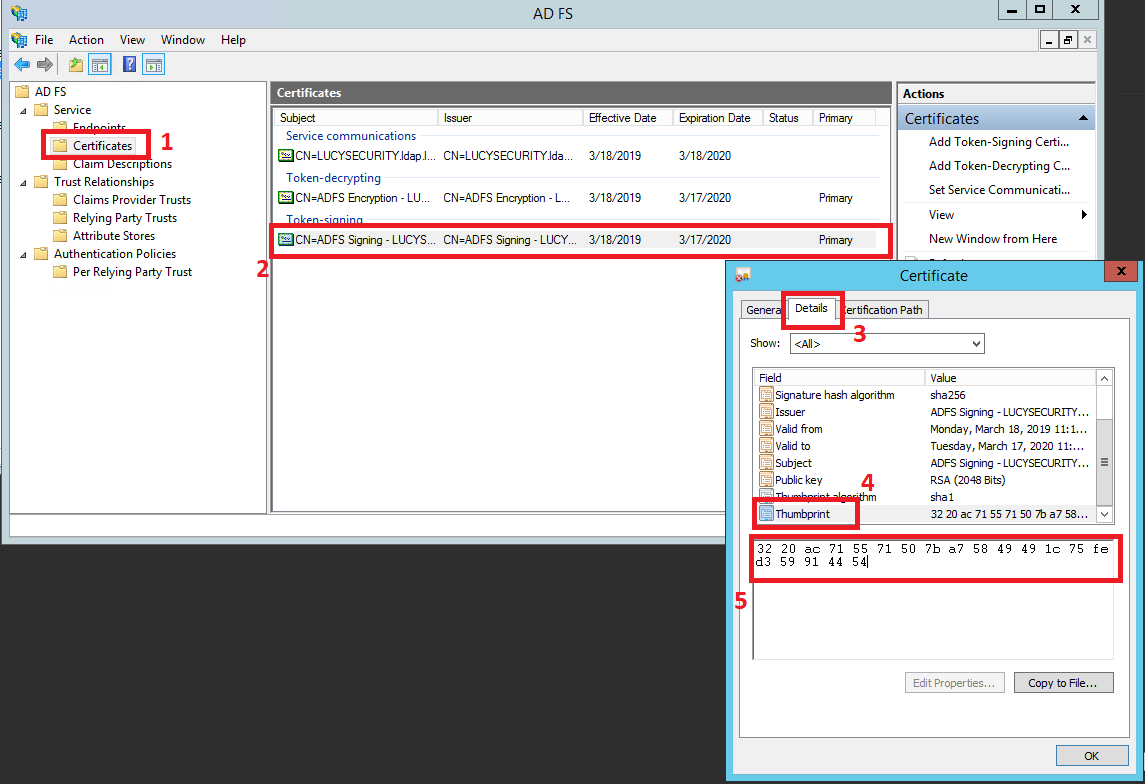Click the OK button in Certificate dialog
Viewport: 1145px width, 784px height.
(x=1091, y=756)
